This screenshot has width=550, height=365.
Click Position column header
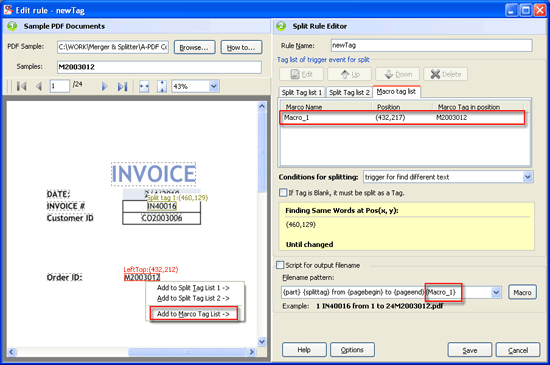coord(402,107)
